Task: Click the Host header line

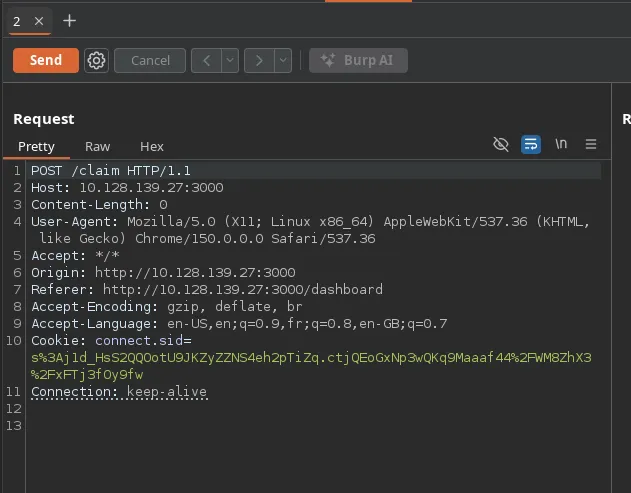Action: coord(127,188)
